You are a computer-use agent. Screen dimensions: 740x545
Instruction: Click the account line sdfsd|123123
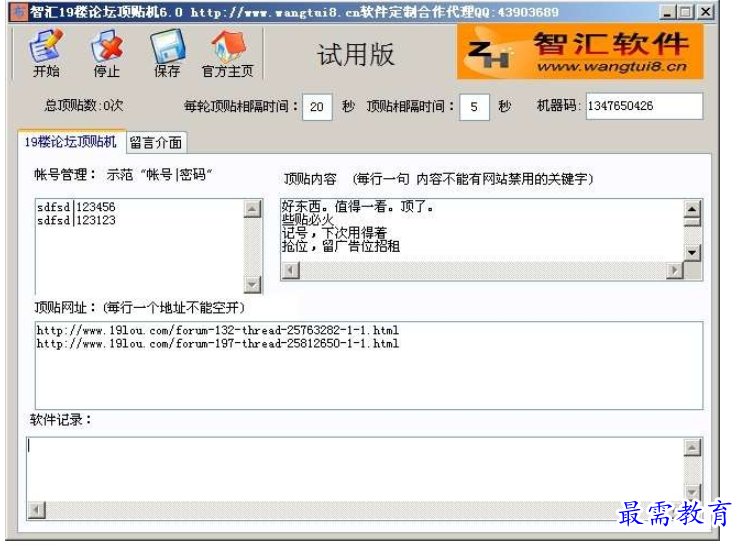pos(76,220)
